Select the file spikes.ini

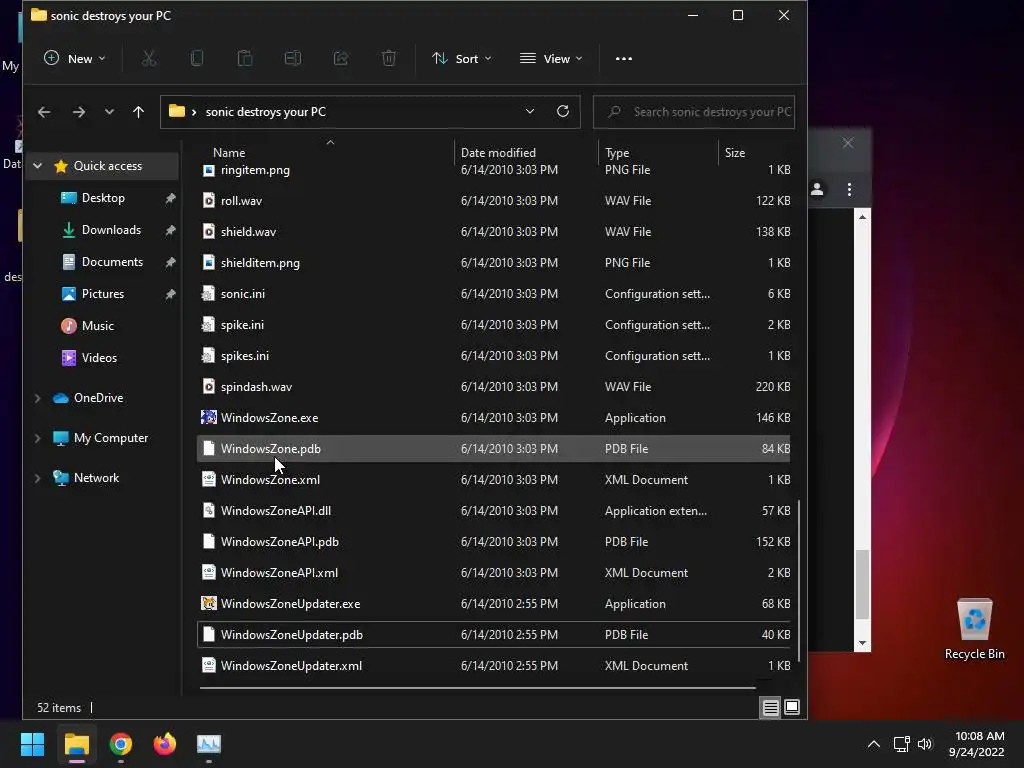(493, 356)
